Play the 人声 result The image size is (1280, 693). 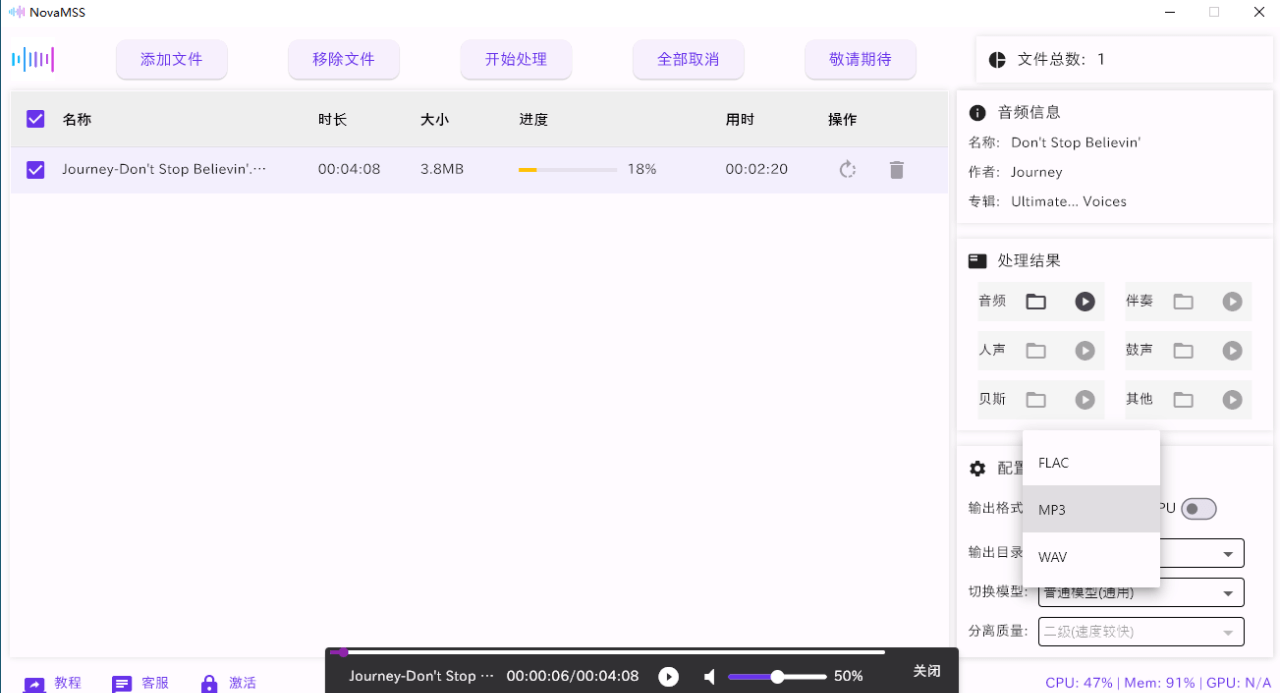pos(1085,350)
